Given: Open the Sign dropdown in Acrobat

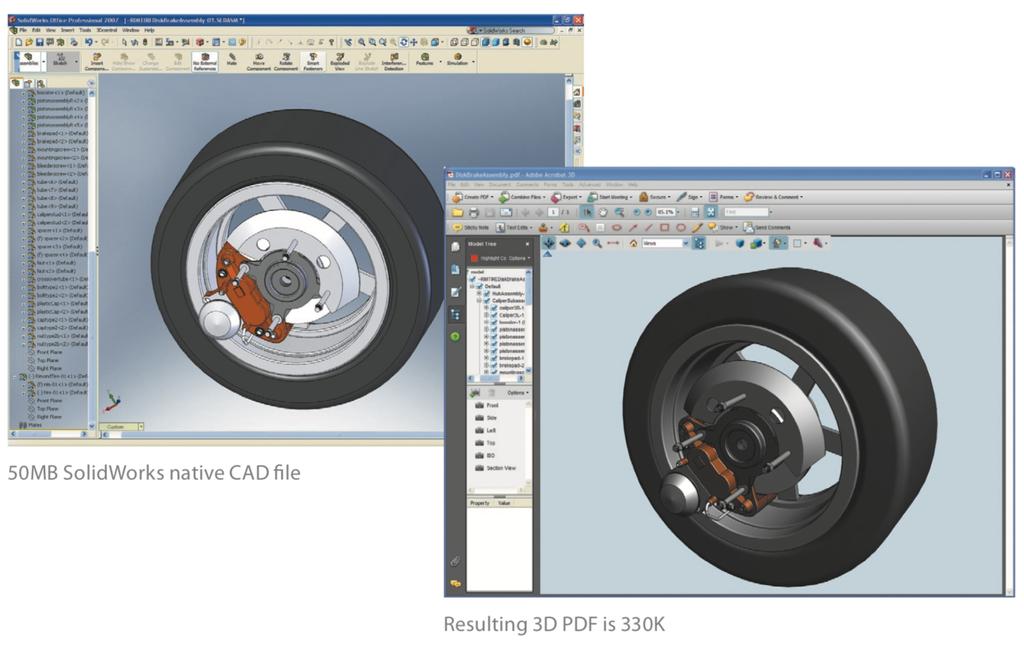Looking at the screenshot, I should point(690,197).
